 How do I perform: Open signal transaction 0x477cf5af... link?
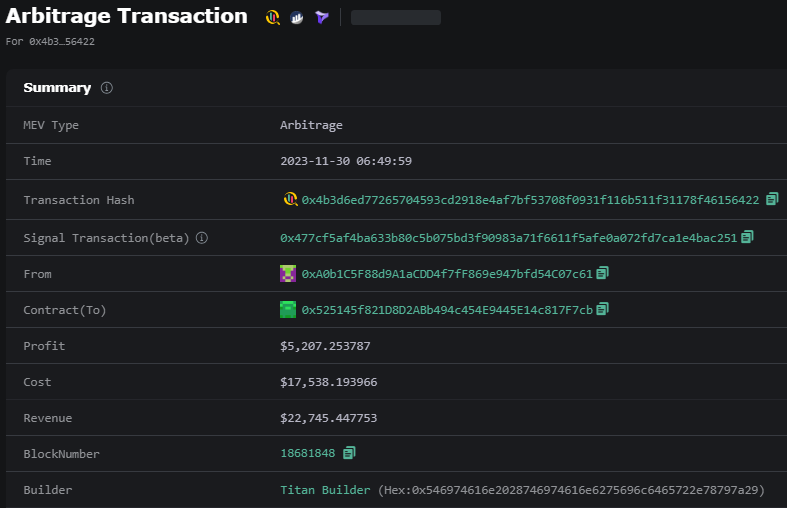[x=508, y=238]
